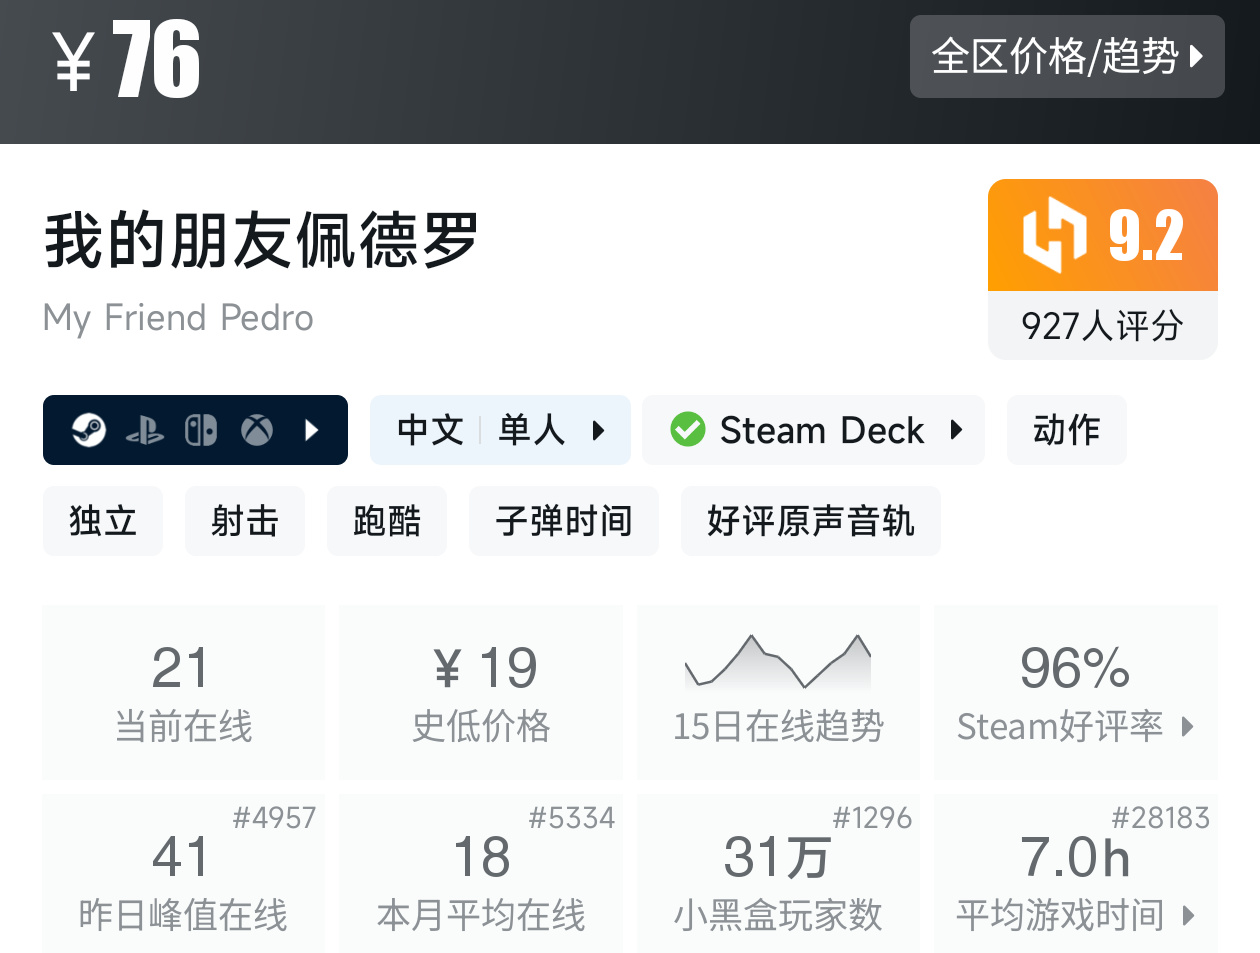Image resolution: width=1260 pixels, height=953 pixels.
Task: Click the PlayStation platform icon
Action: (145, 431)
